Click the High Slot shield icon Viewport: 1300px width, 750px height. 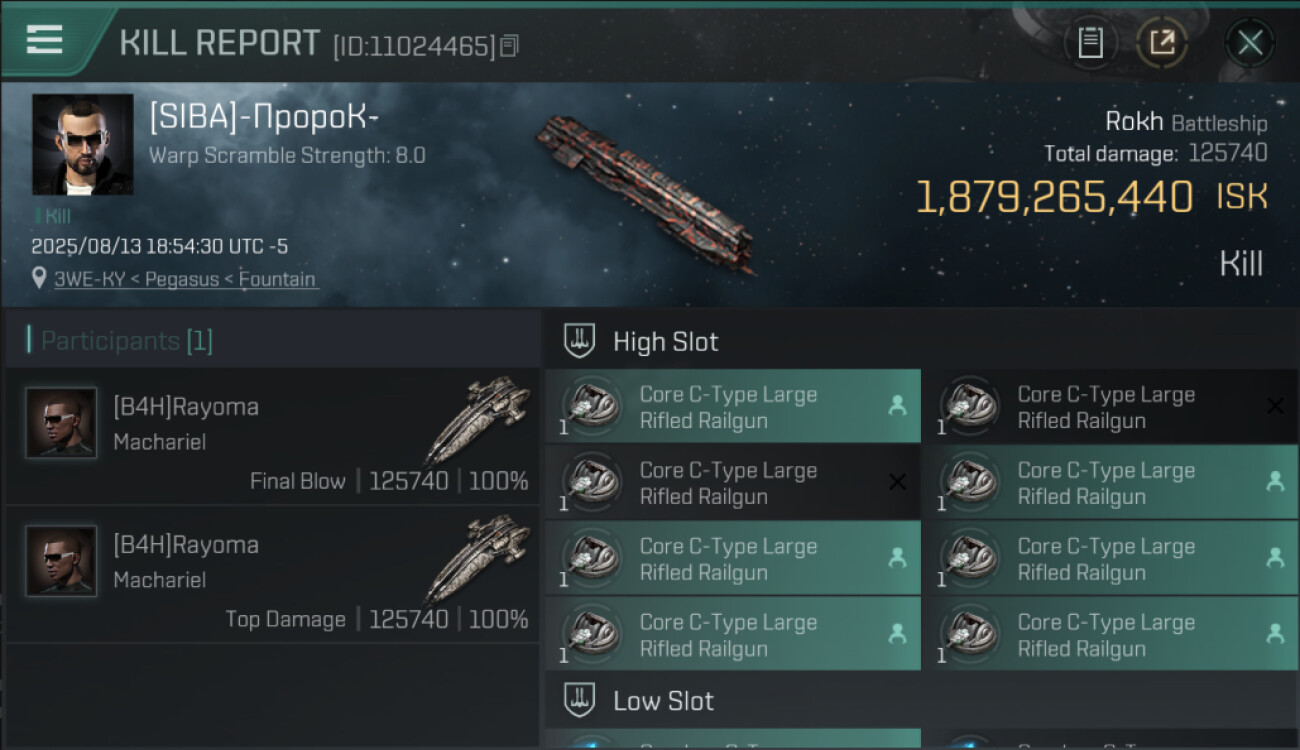click(x=580, y=341)
